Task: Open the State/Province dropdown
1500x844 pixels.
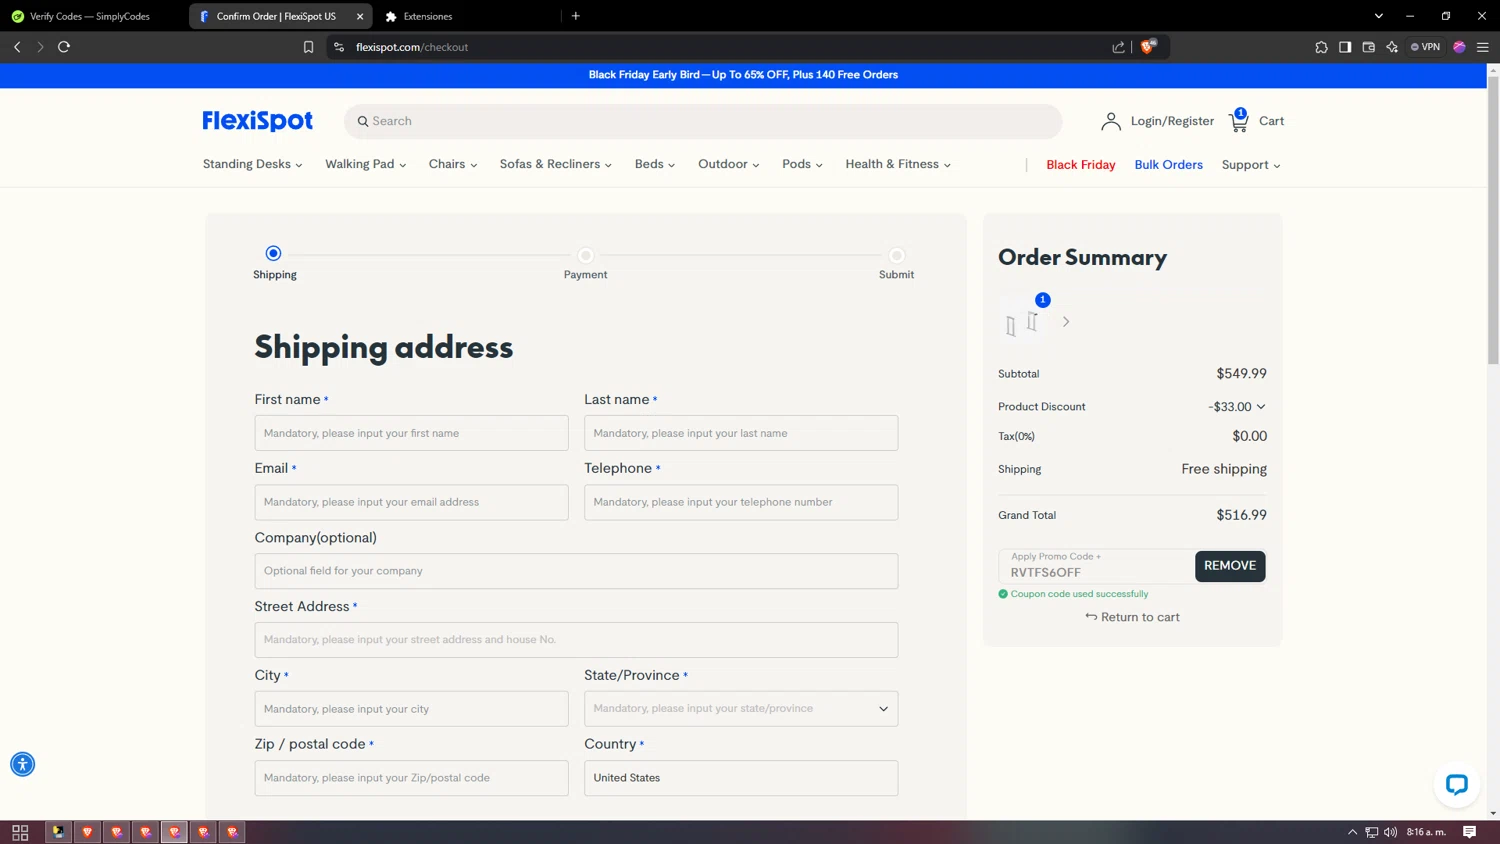Action: tap(741, 709)
